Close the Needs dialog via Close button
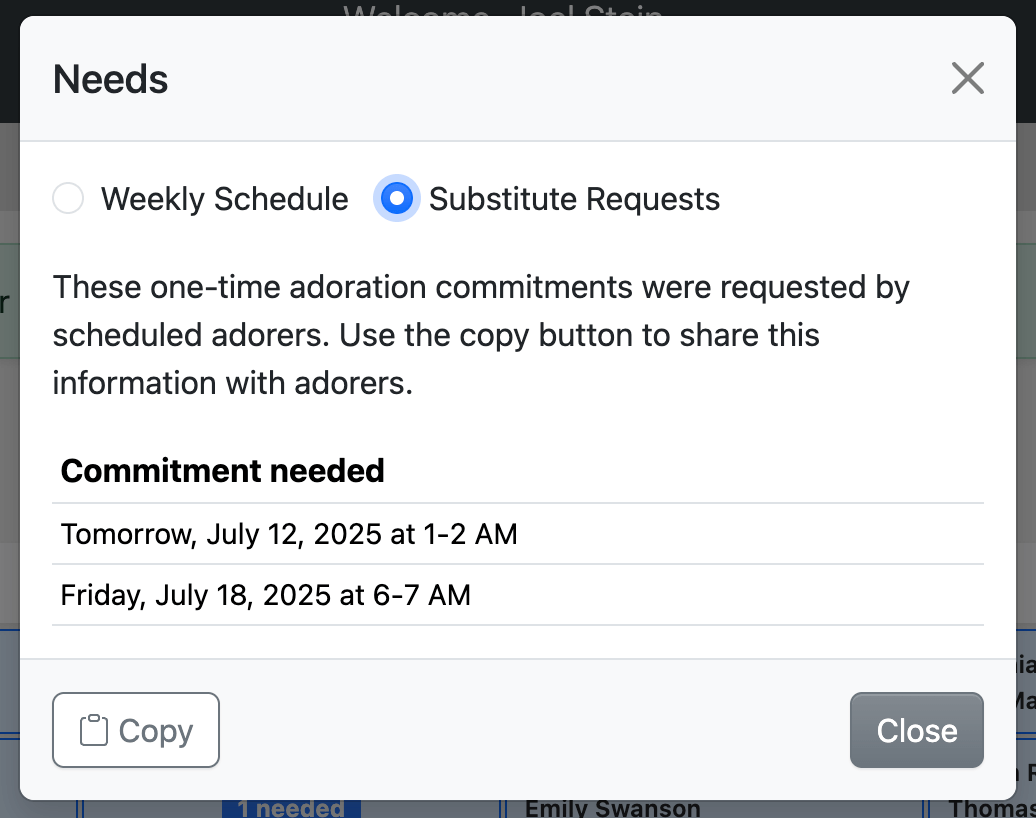The image size is (1036, 818). (x=916, y=730)
